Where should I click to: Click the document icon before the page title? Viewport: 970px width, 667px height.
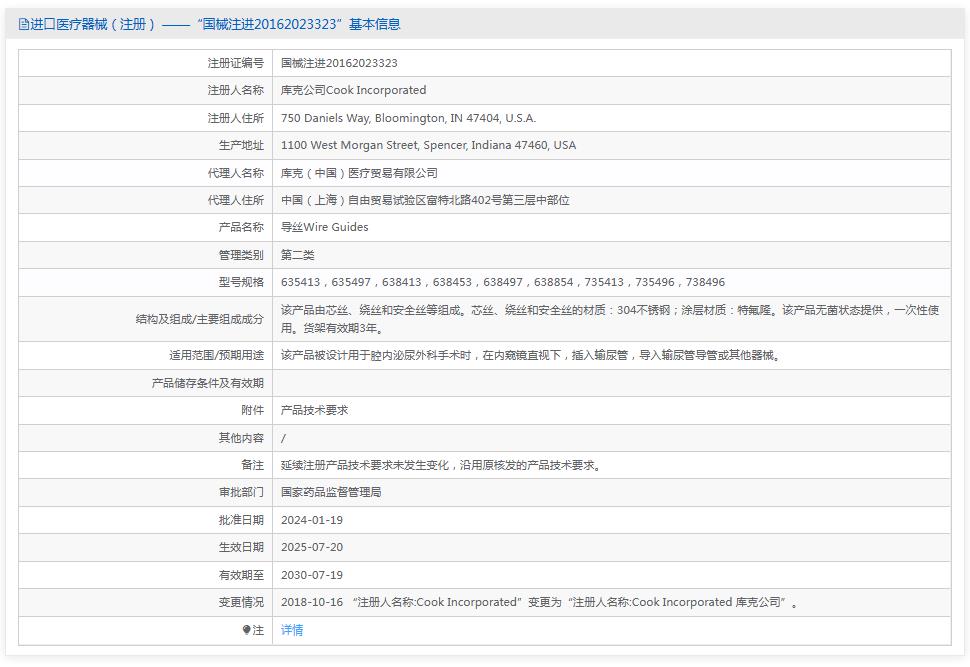click(21, 23)
